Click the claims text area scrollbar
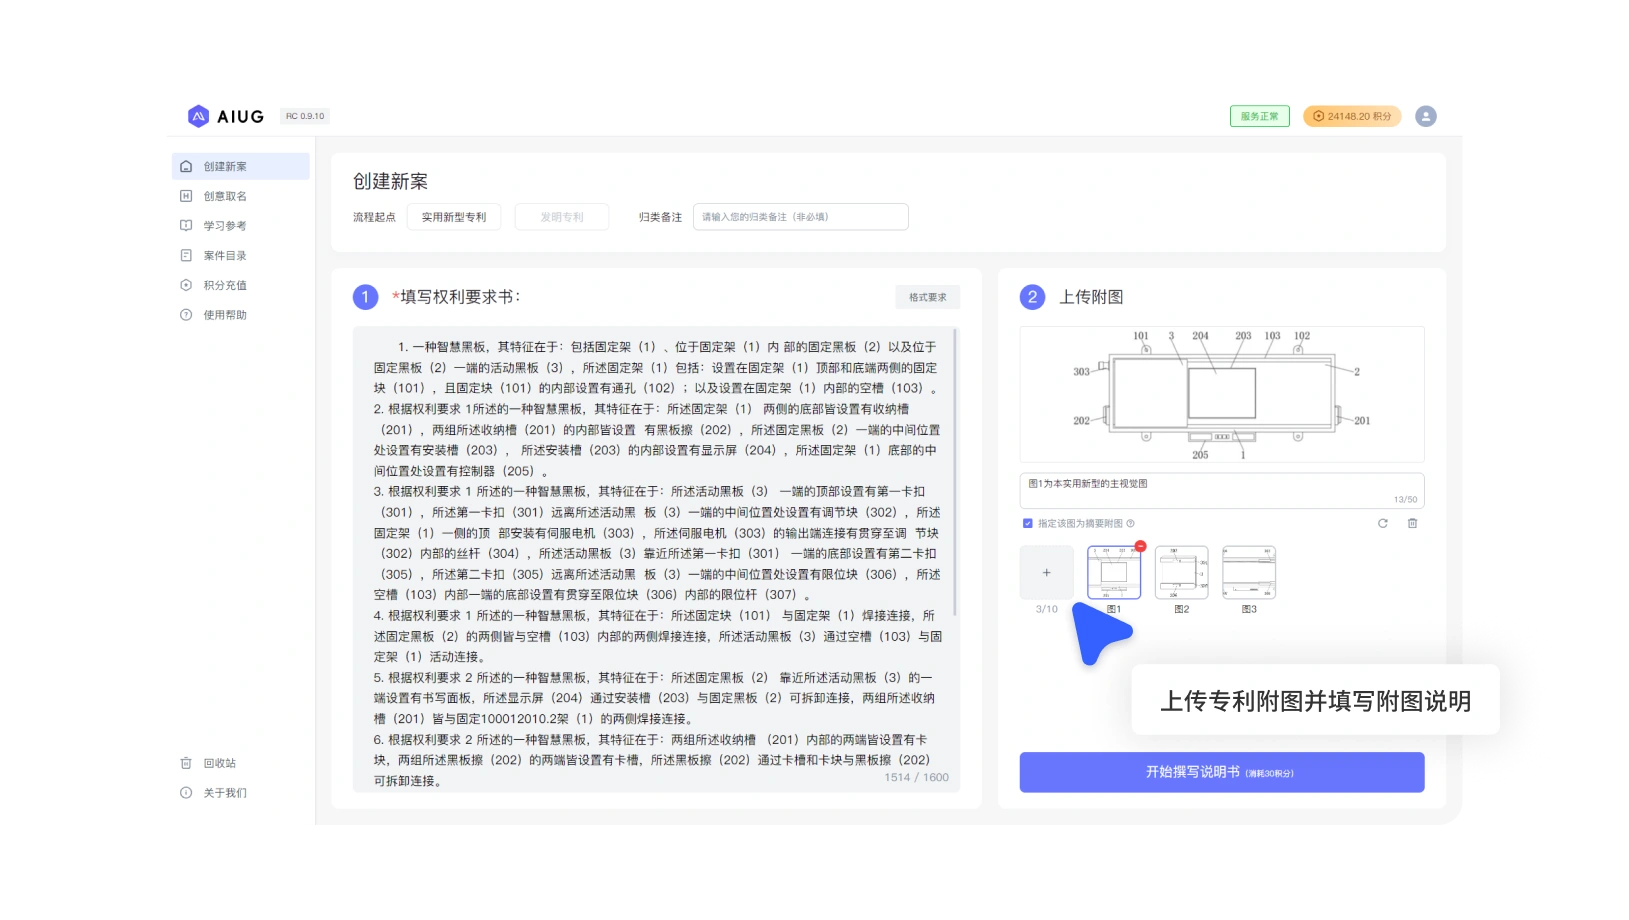Viewport: 1629px width, 920px height. (x=956, y=472)
